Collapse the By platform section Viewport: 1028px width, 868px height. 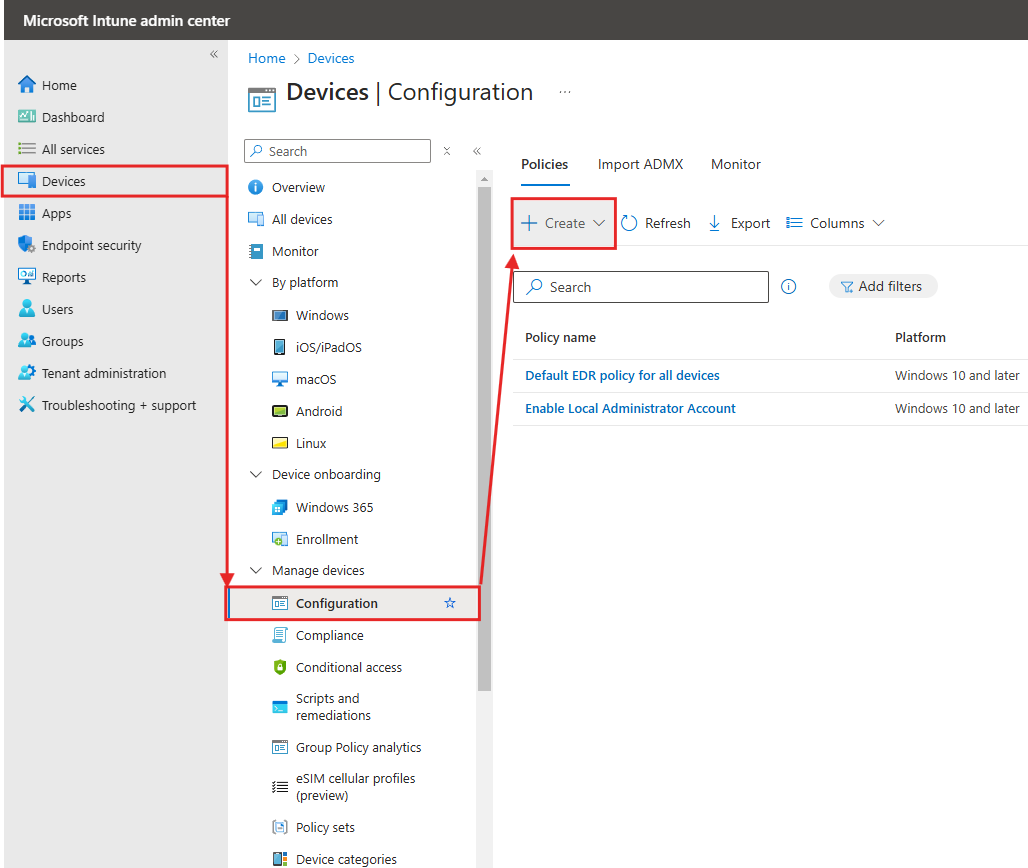pyautogui.click(x=256, y=283)
